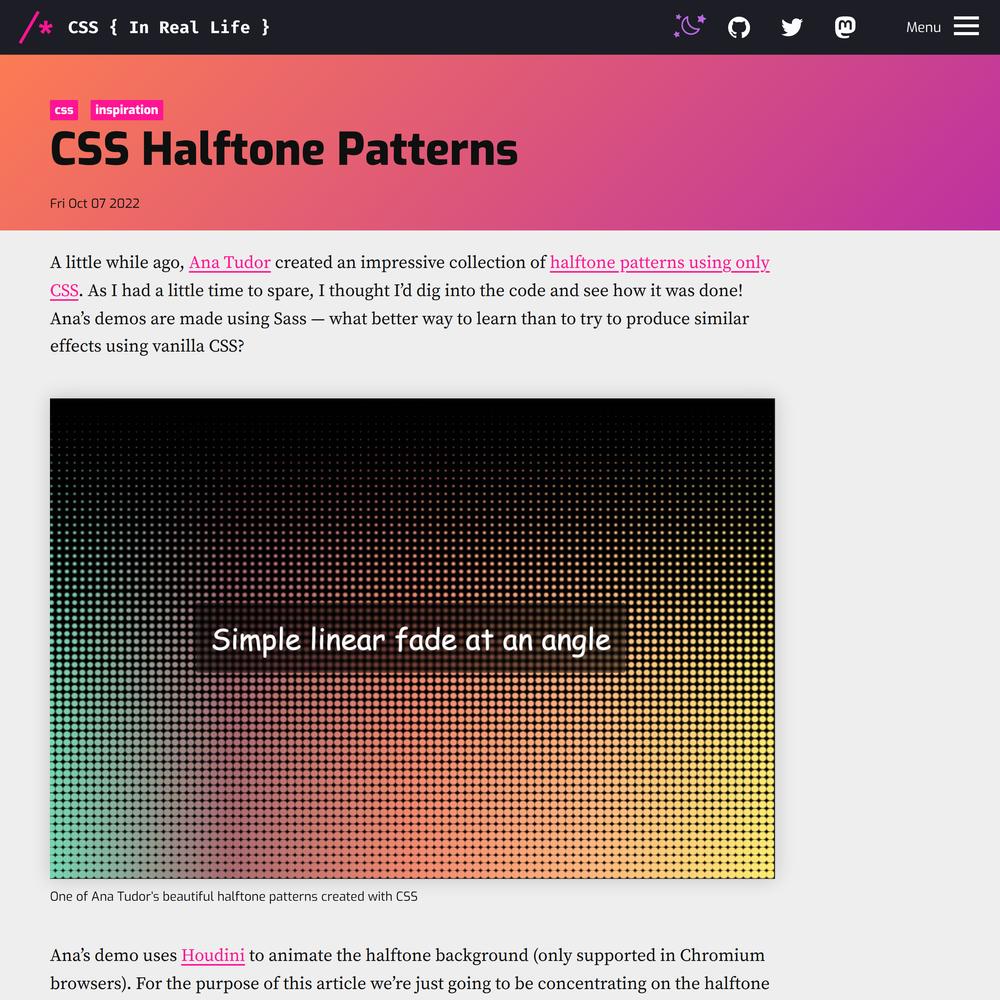Open the hamburger Menu button
The image size is (1000, 1000).
click(x=942, y=27)
